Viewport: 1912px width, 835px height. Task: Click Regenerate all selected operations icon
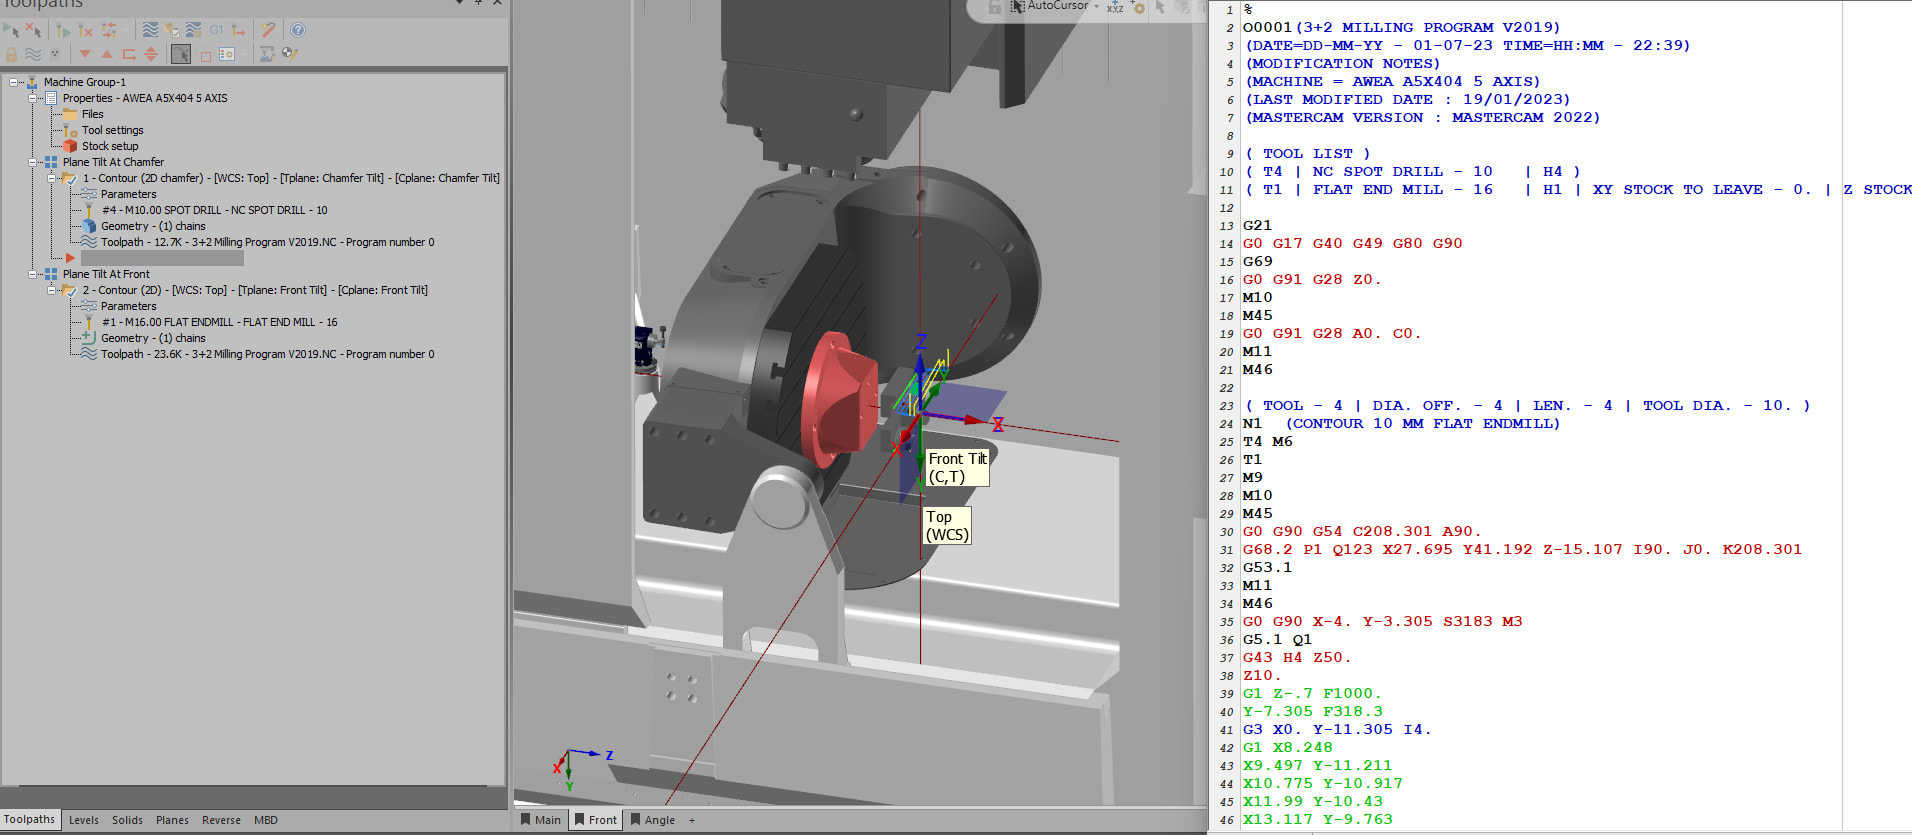(x=63, y=30)
